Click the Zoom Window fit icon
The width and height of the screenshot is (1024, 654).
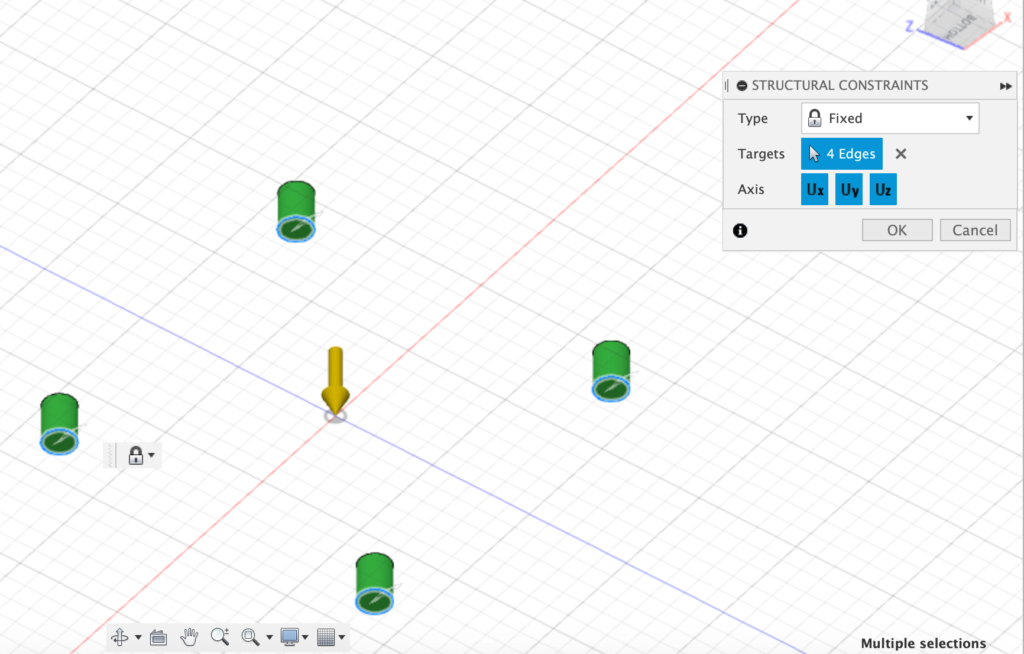point(251,637)
